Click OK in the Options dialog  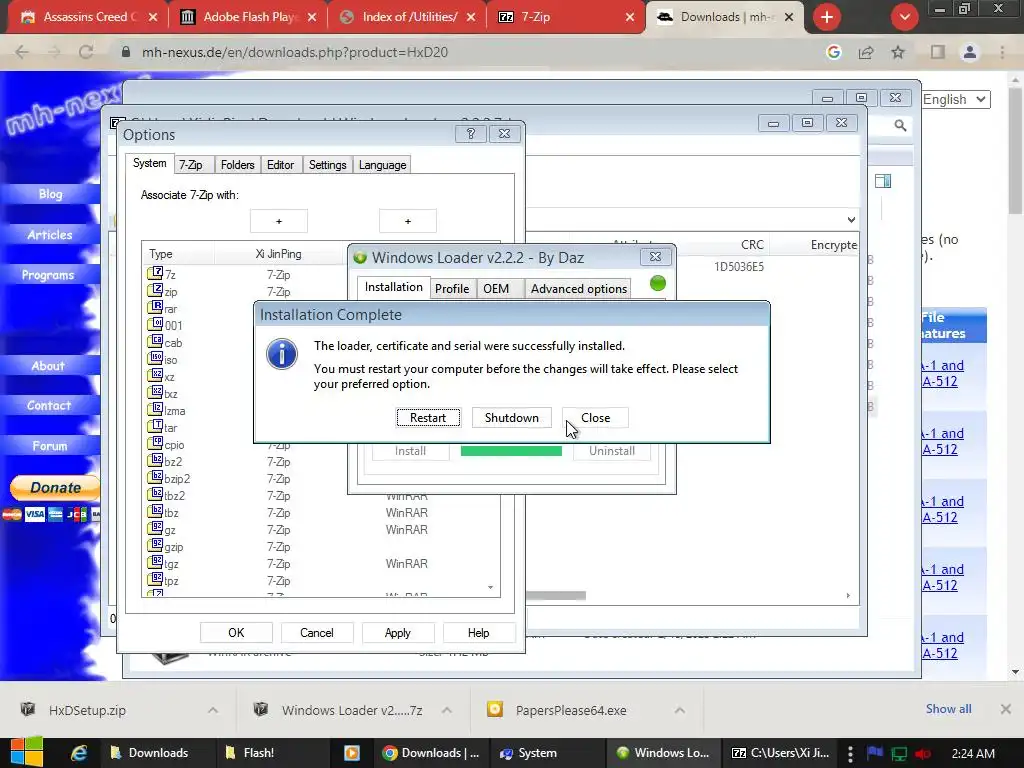(x=236, y=633)
